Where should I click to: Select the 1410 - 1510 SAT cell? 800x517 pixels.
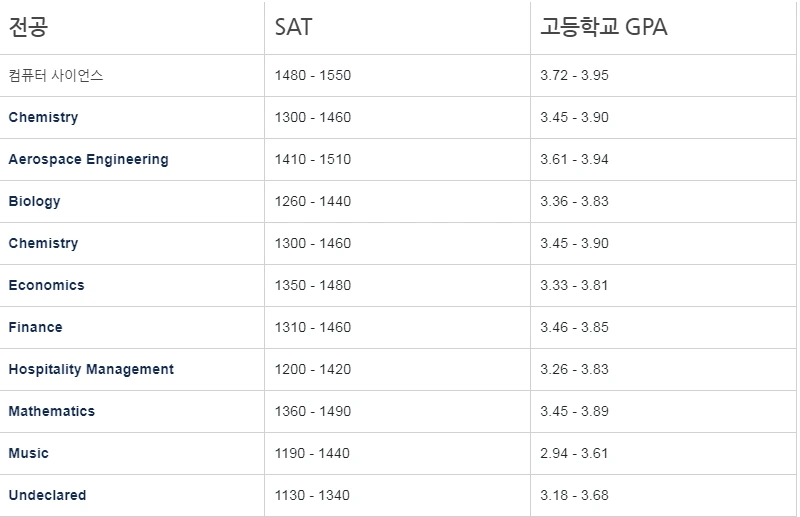[x=312, y=159]
